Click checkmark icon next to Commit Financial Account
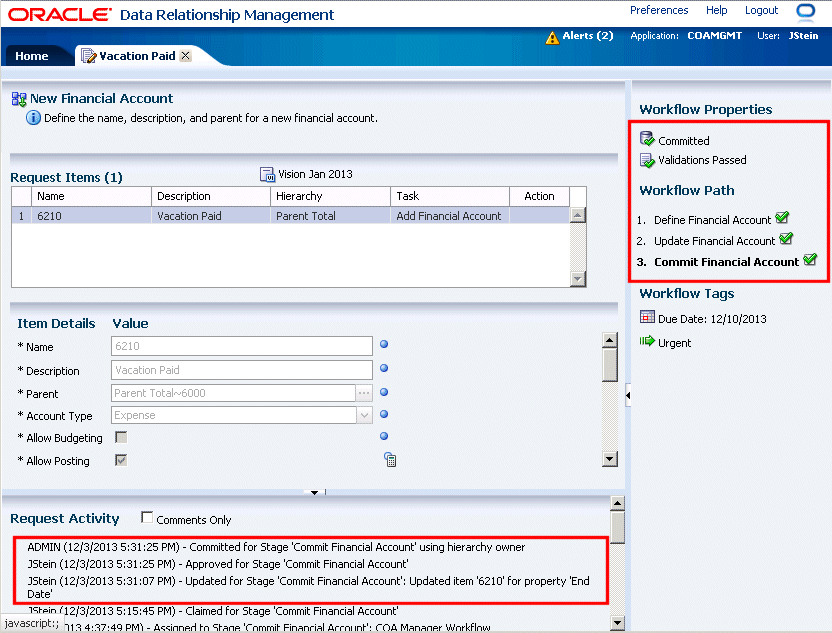This screenshot has height=633, width=832. tap(810, 259)
